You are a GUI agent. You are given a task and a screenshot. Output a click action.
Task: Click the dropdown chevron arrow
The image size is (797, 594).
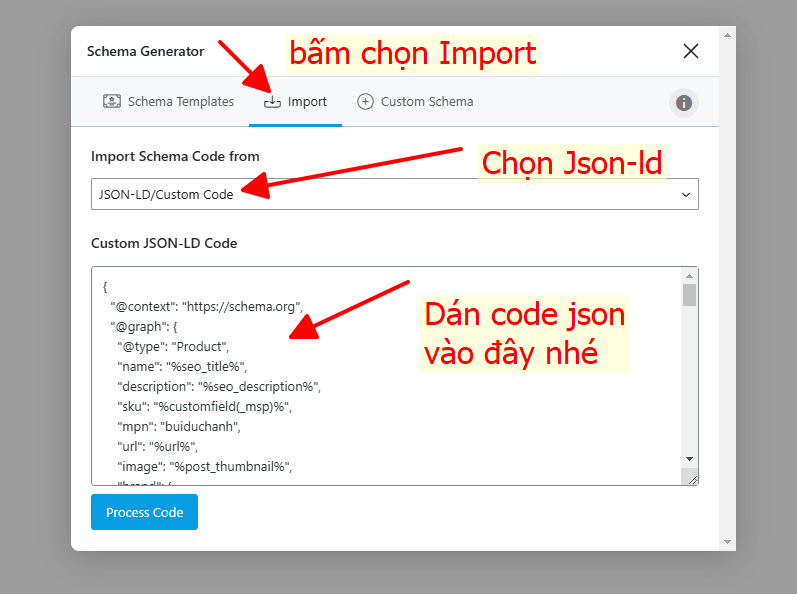[x=686, y=195]
